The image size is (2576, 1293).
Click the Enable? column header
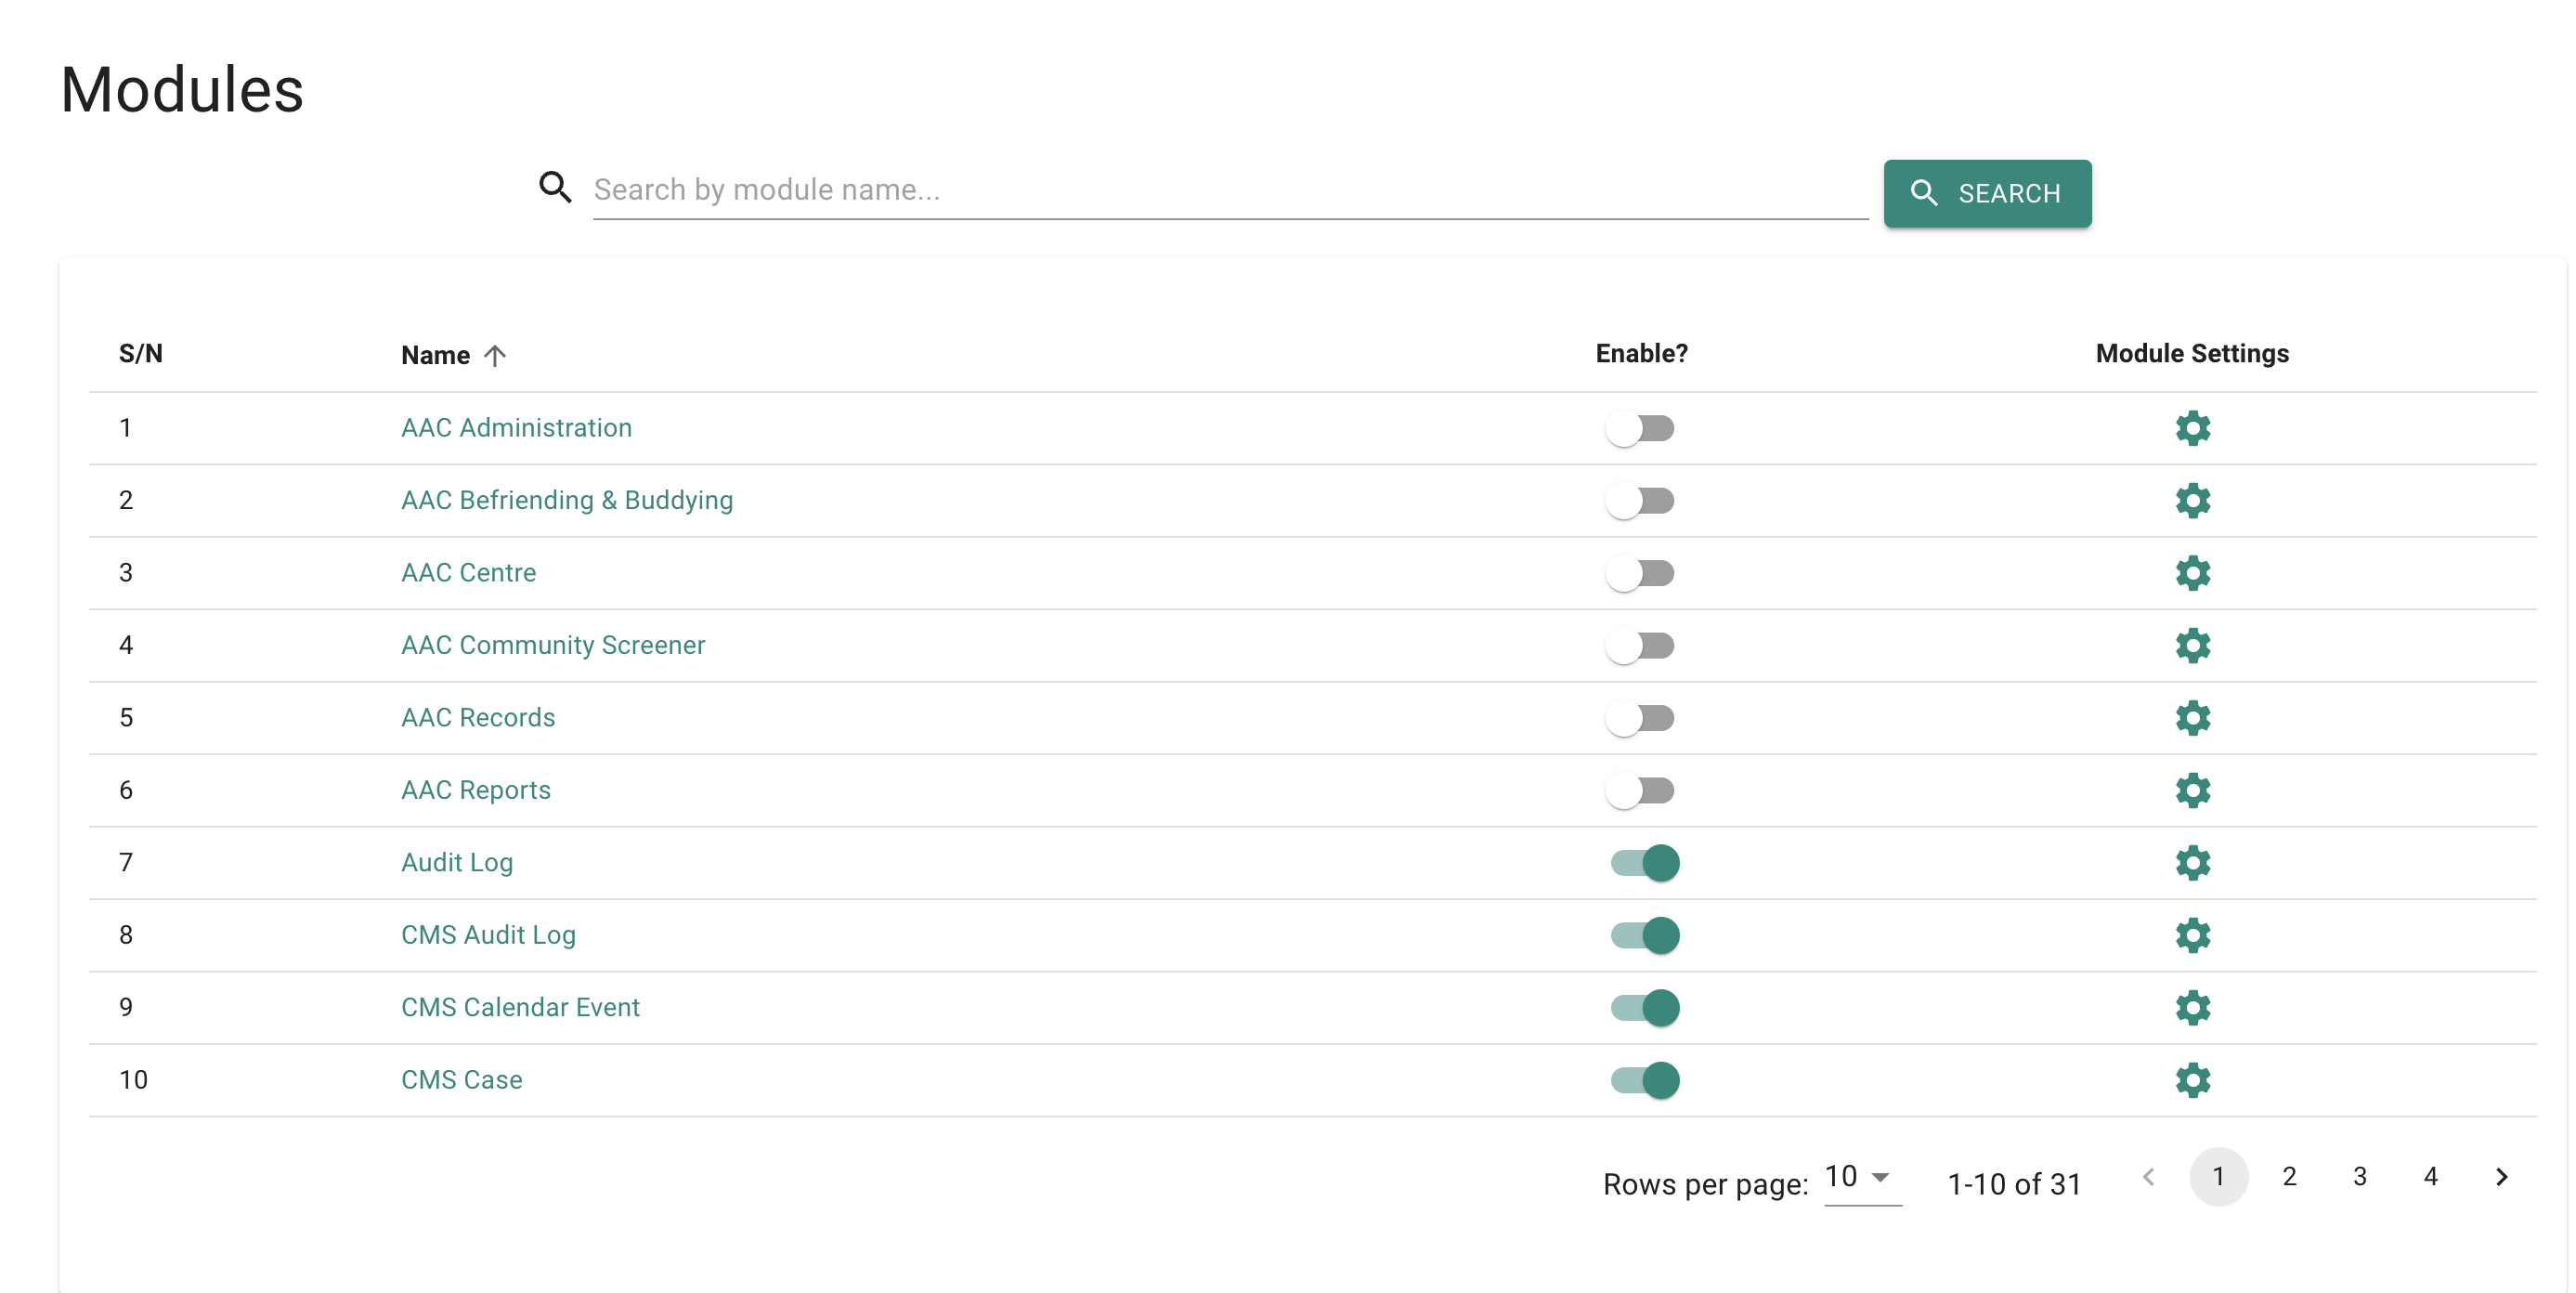pos(1641,354)
